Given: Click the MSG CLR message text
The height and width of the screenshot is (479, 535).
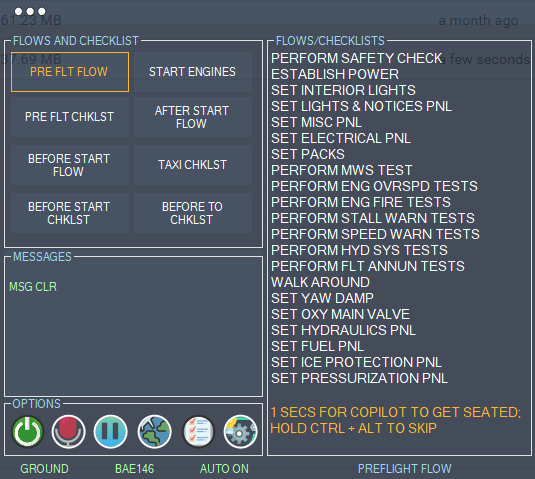Looking at the screenshot, I should [33, 287].
